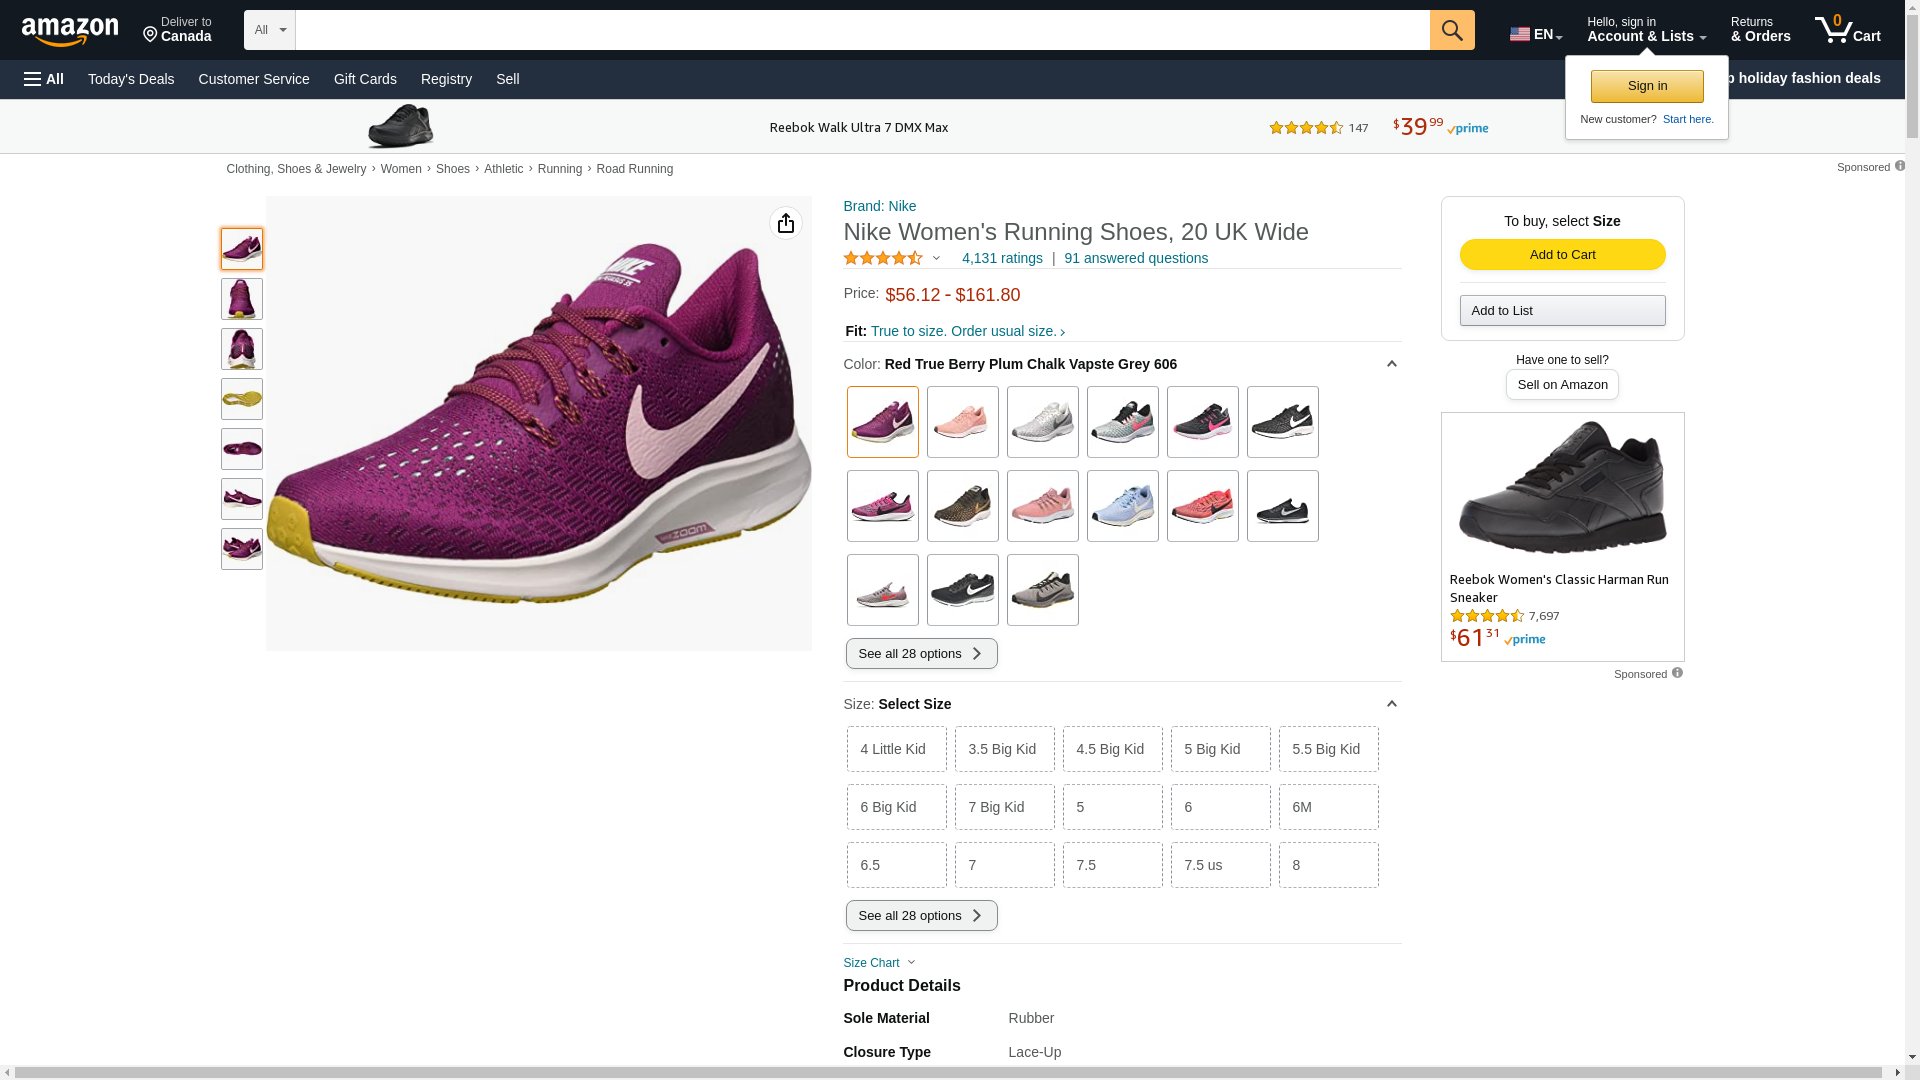
Task: Open the All hamburger menu
Action: click(x=44, y=79)
